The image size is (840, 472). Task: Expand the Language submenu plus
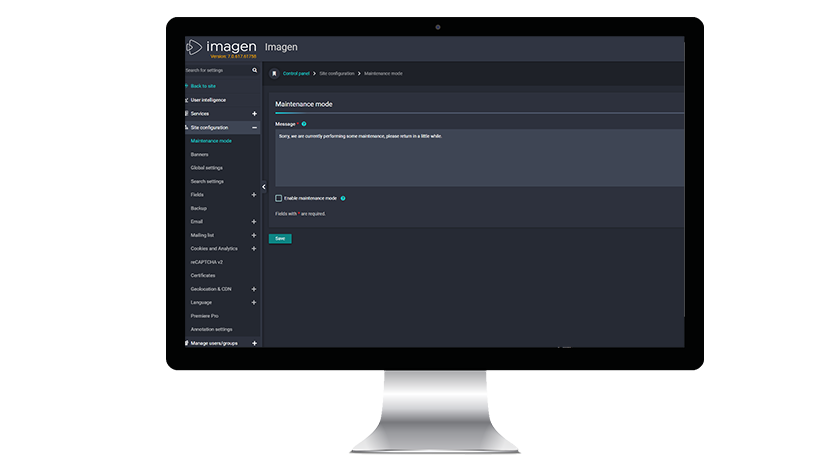(x=254, y=303)
